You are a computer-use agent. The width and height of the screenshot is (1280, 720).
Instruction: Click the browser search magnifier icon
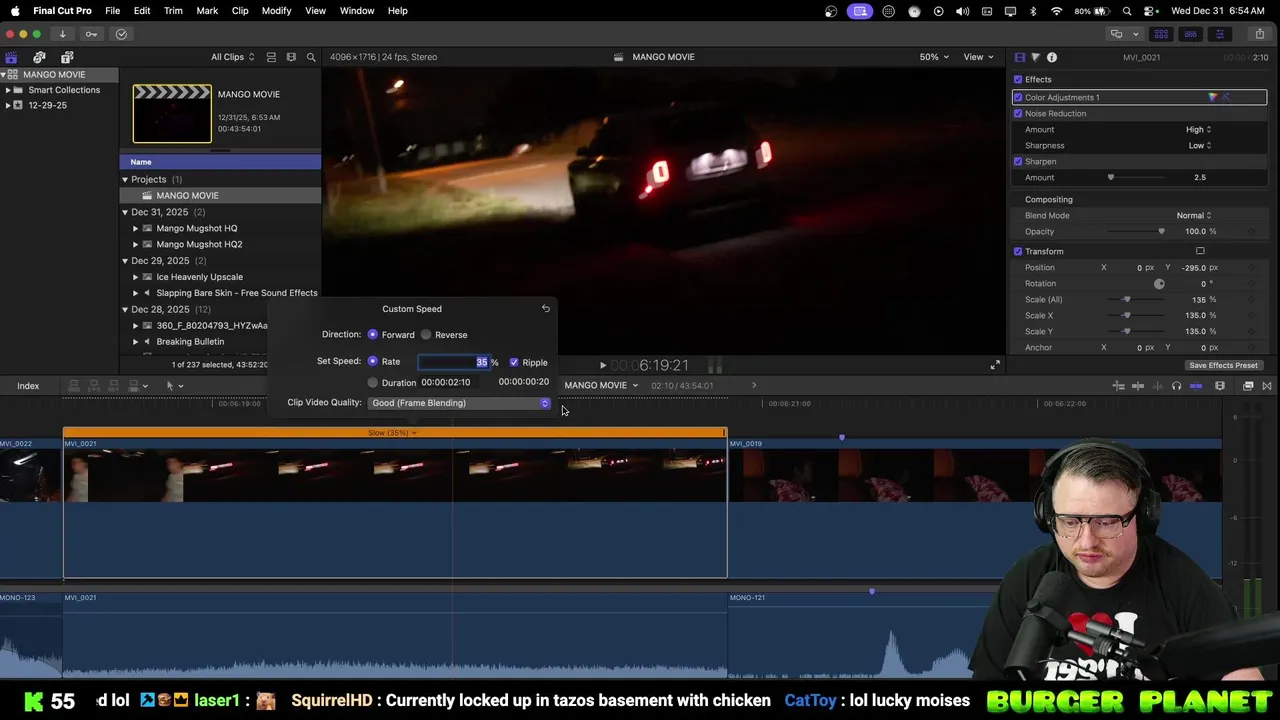coord(311,57)
